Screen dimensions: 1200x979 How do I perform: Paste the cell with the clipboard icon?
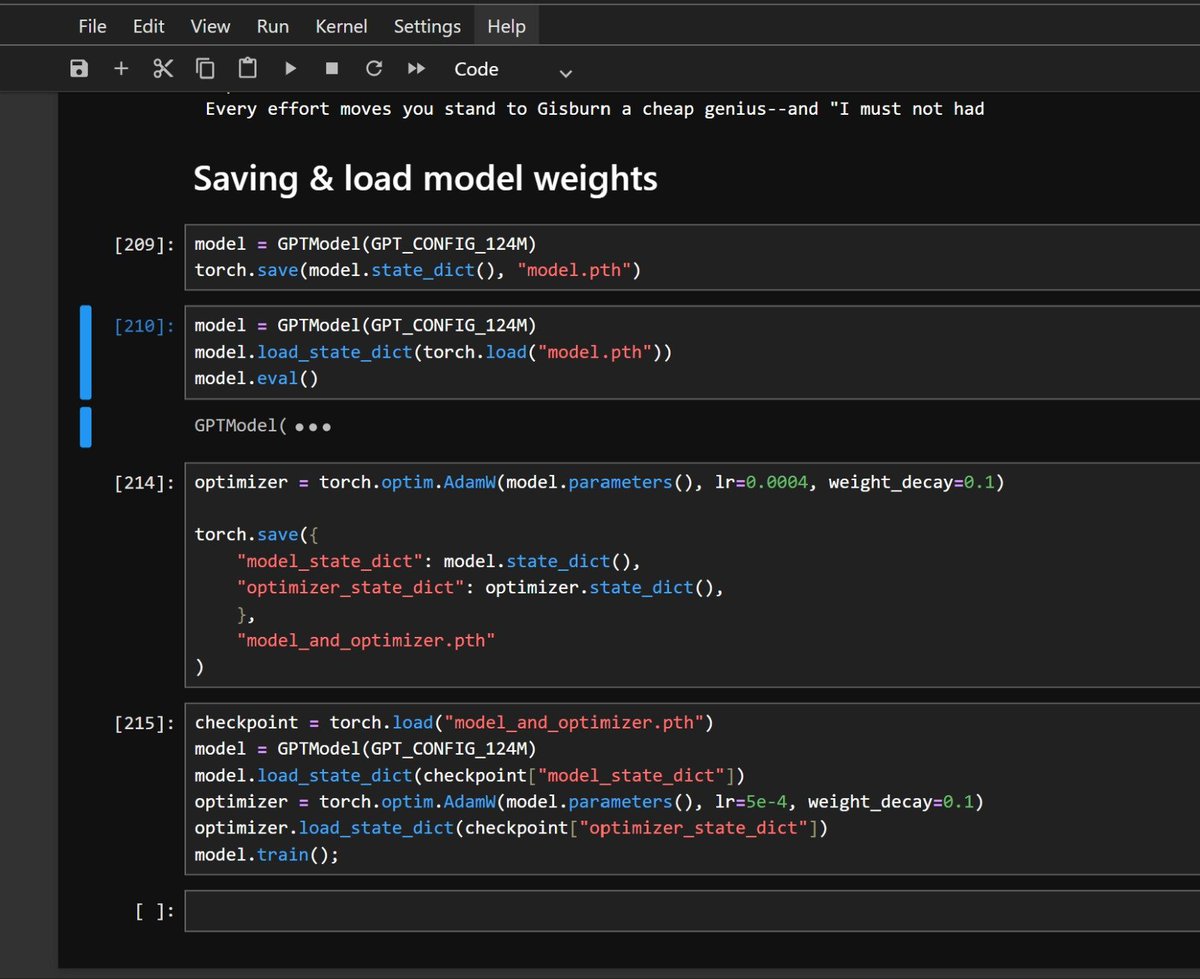click(247, 69)
